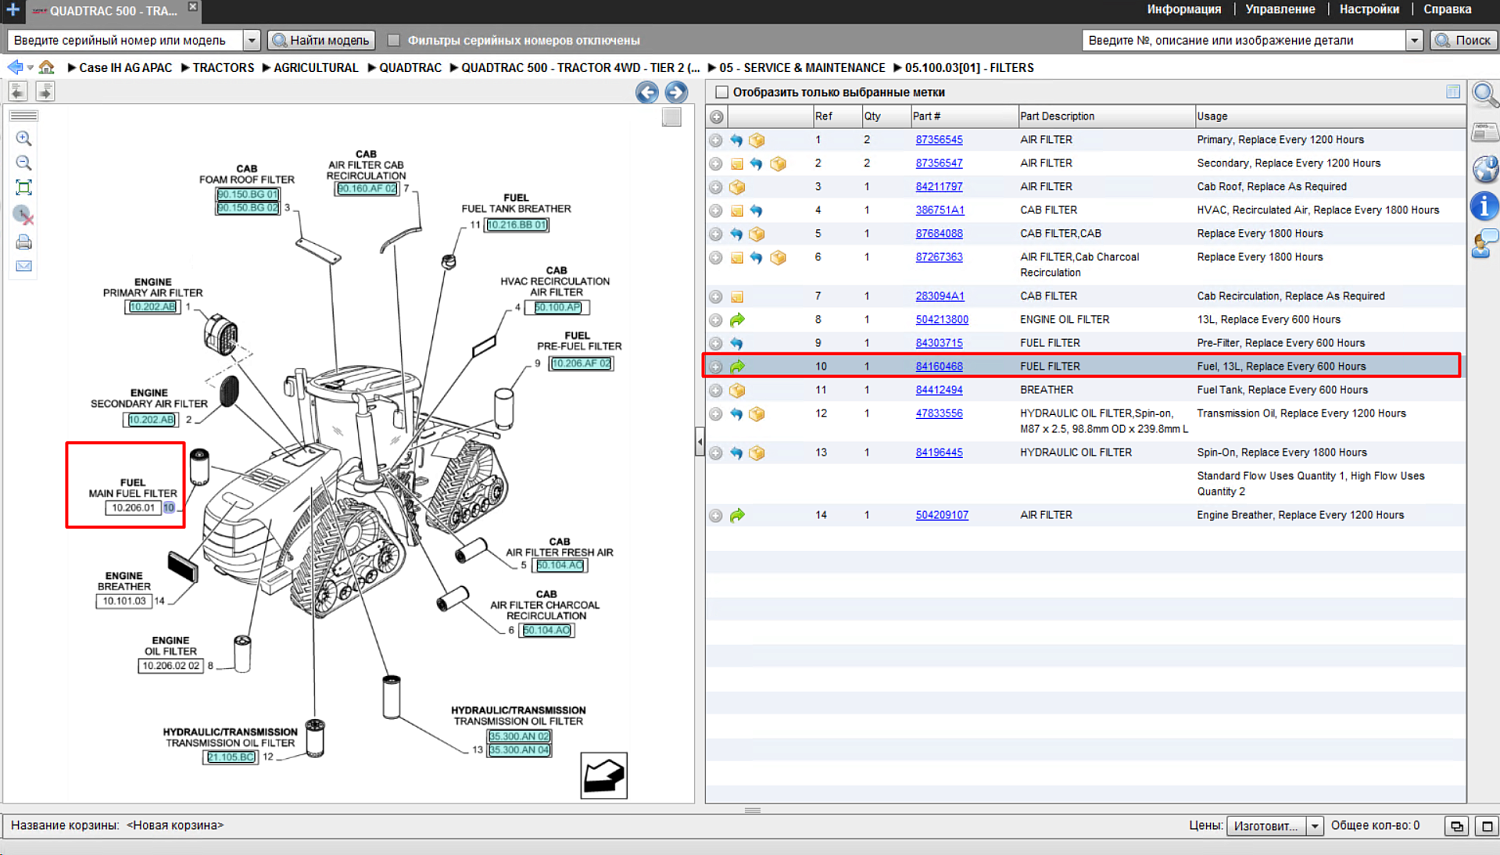Add part row 8 using plus circle
Screen dimensions: 1500x855
click(x=716, y=320)
